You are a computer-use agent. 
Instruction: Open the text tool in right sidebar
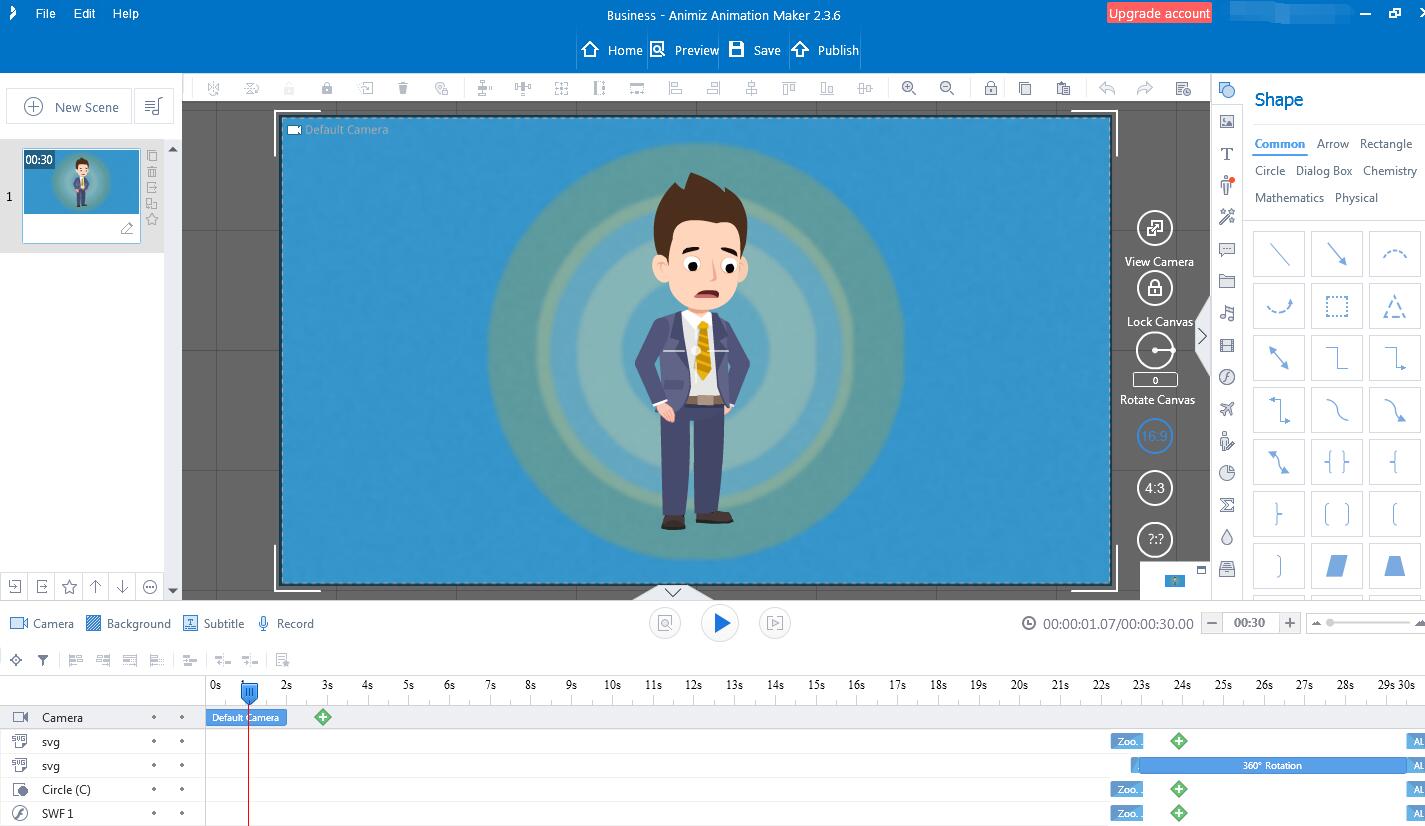pos(1227,154)
